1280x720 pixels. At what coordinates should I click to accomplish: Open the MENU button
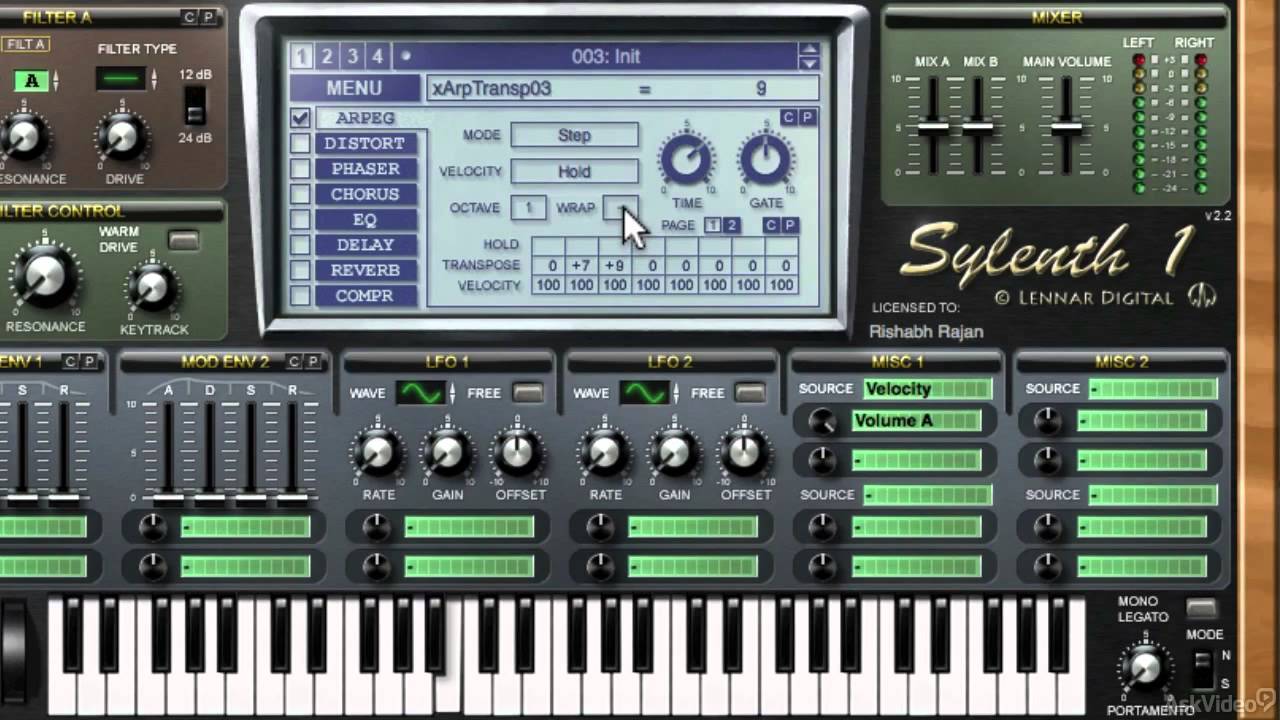tap(354, 88)
